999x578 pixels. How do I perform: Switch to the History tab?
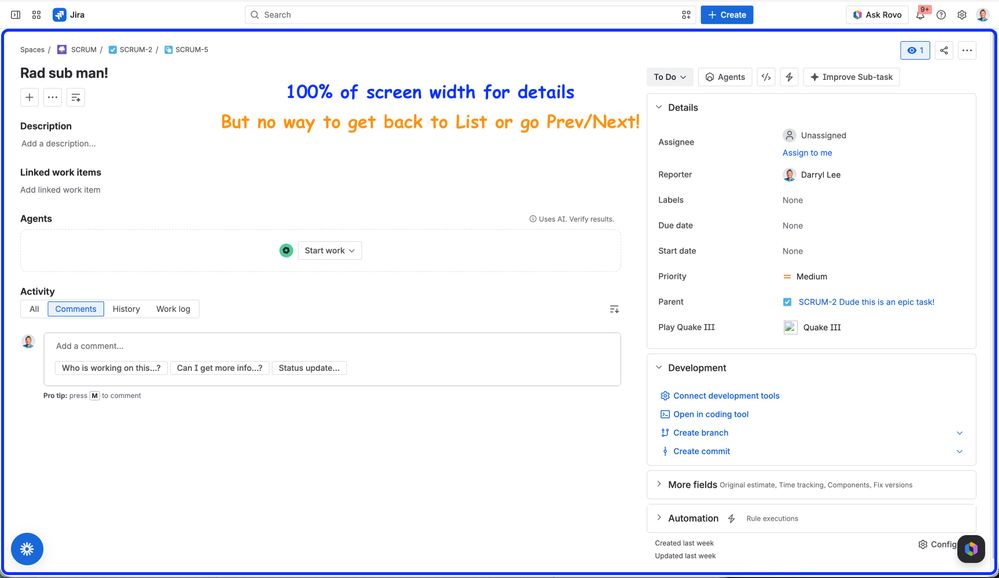[126, 309]
